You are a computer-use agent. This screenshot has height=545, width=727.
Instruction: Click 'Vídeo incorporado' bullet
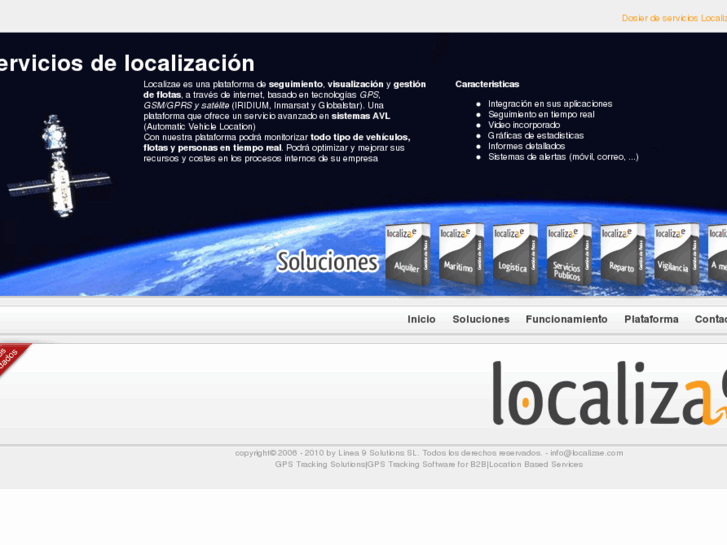coord(524,125)
